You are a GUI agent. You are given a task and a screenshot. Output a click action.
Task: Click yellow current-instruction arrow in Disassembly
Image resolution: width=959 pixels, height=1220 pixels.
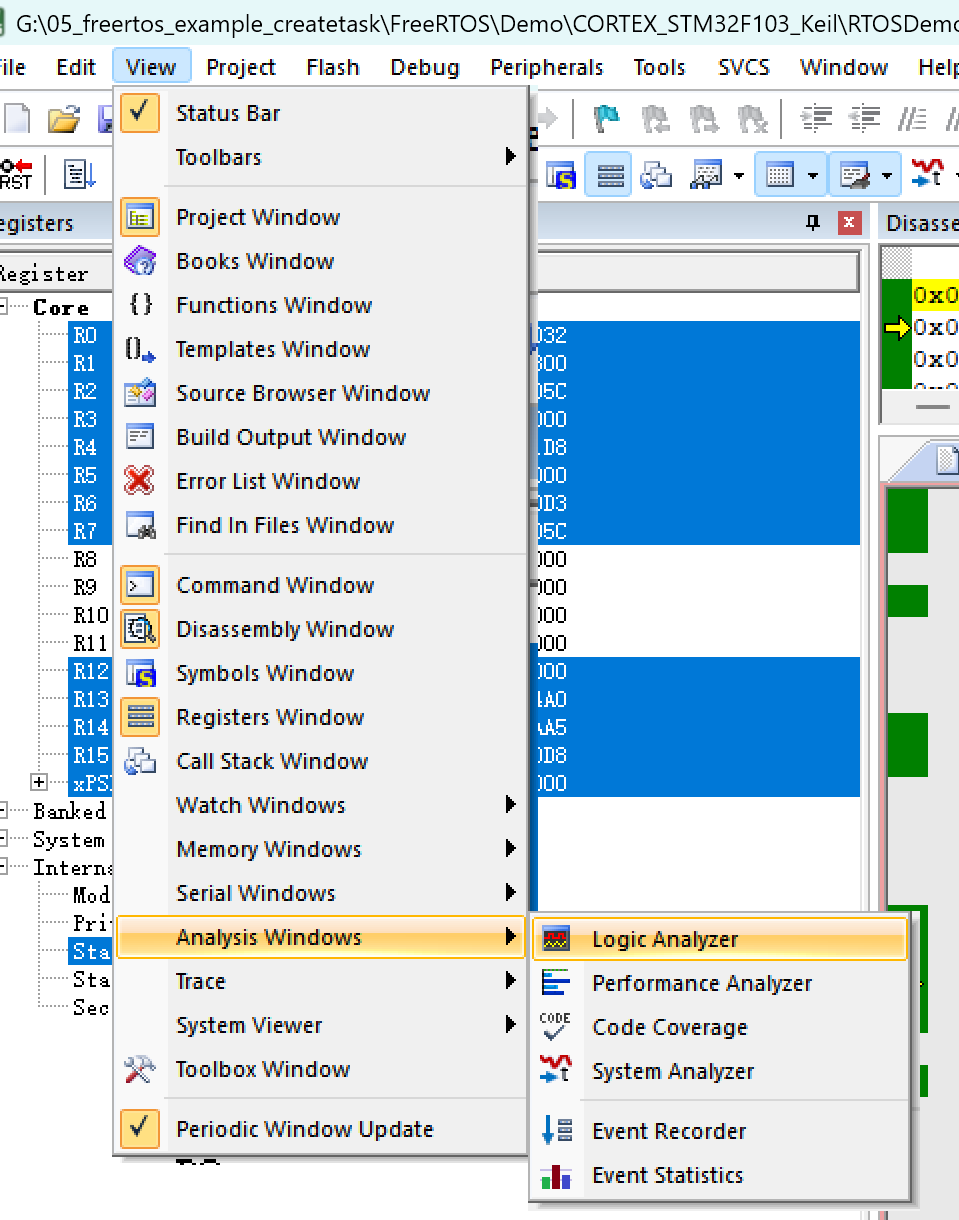[897, 327]
